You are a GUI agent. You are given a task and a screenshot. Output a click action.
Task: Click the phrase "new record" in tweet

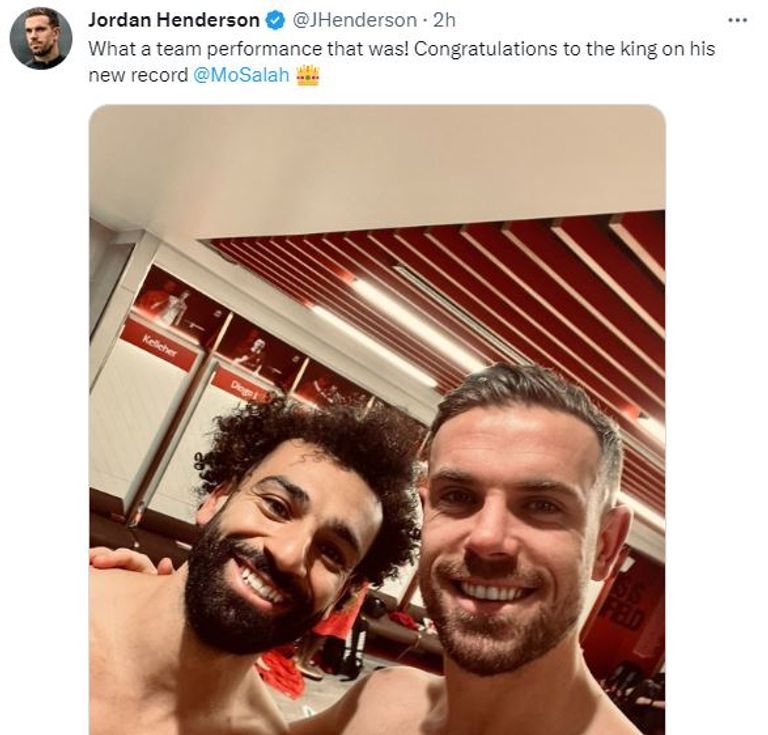(138, 75)
